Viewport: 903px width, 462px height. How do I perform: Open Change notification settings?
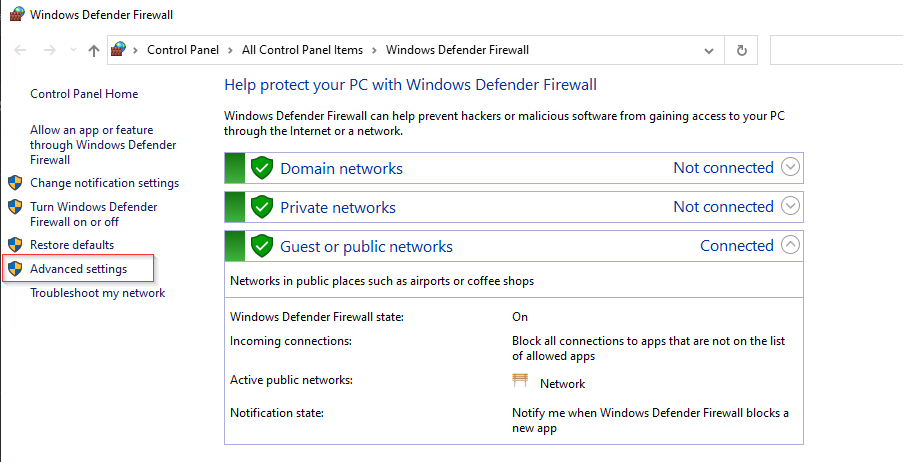point(104,183)
